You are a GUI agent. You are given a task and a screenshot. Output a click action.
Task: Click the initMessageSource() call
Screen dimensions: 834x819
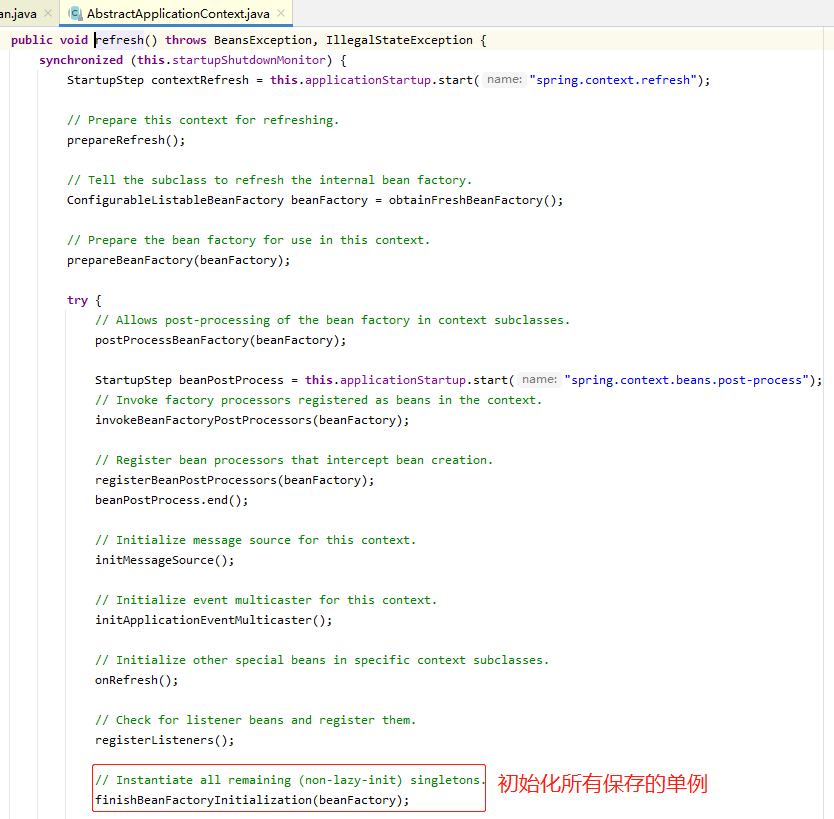coord(164,561)
